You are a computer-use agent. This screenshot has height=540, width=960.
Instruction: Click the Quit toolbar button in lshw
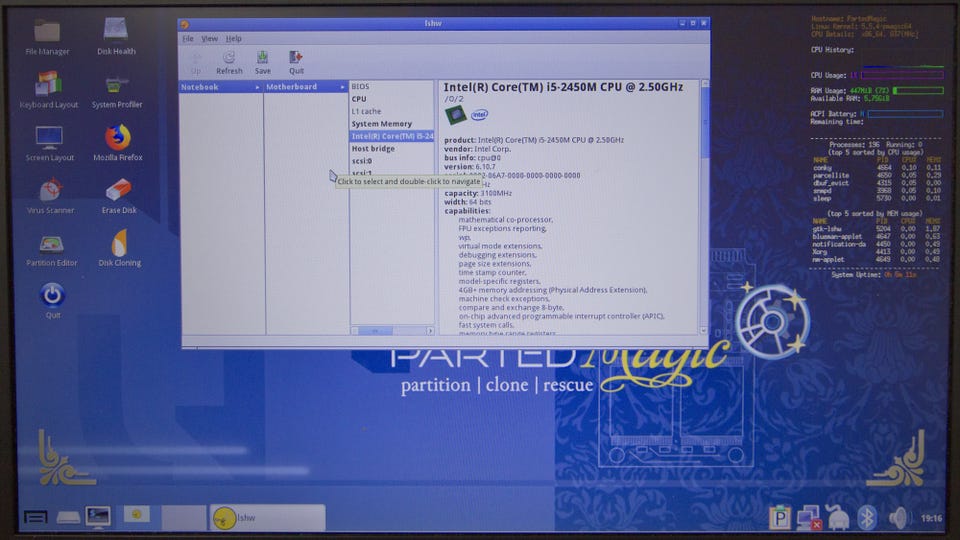[296, 62]
